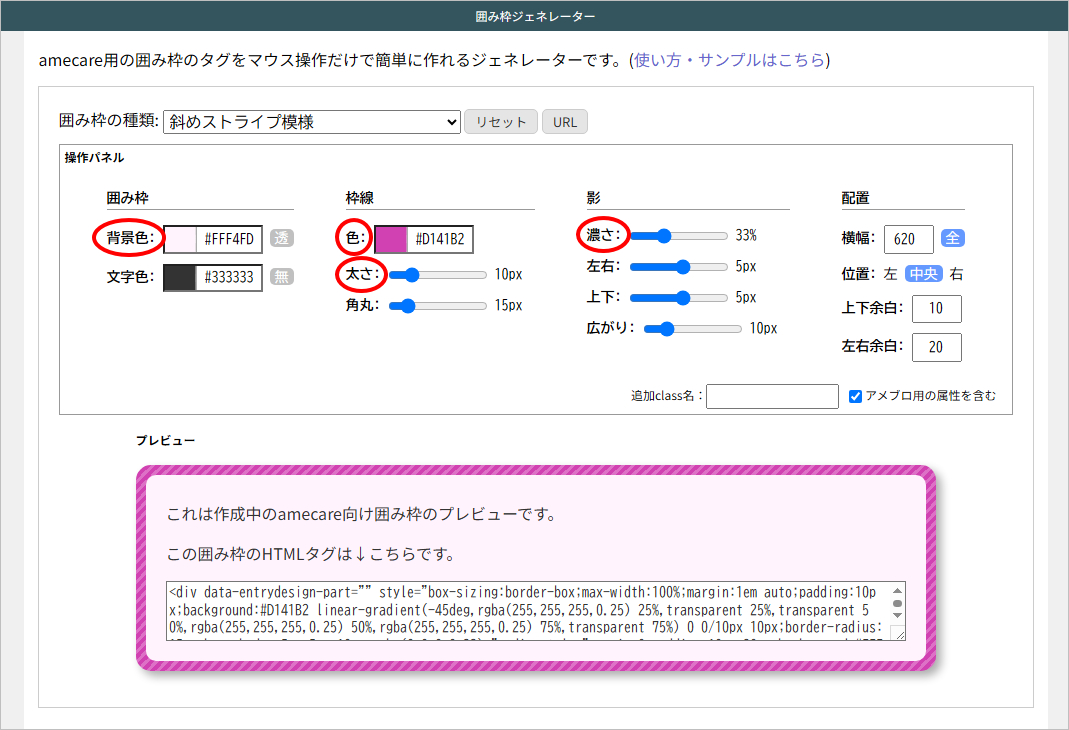
Task: Click the 横幅 width input field
Action: click(x=908, y=239)
